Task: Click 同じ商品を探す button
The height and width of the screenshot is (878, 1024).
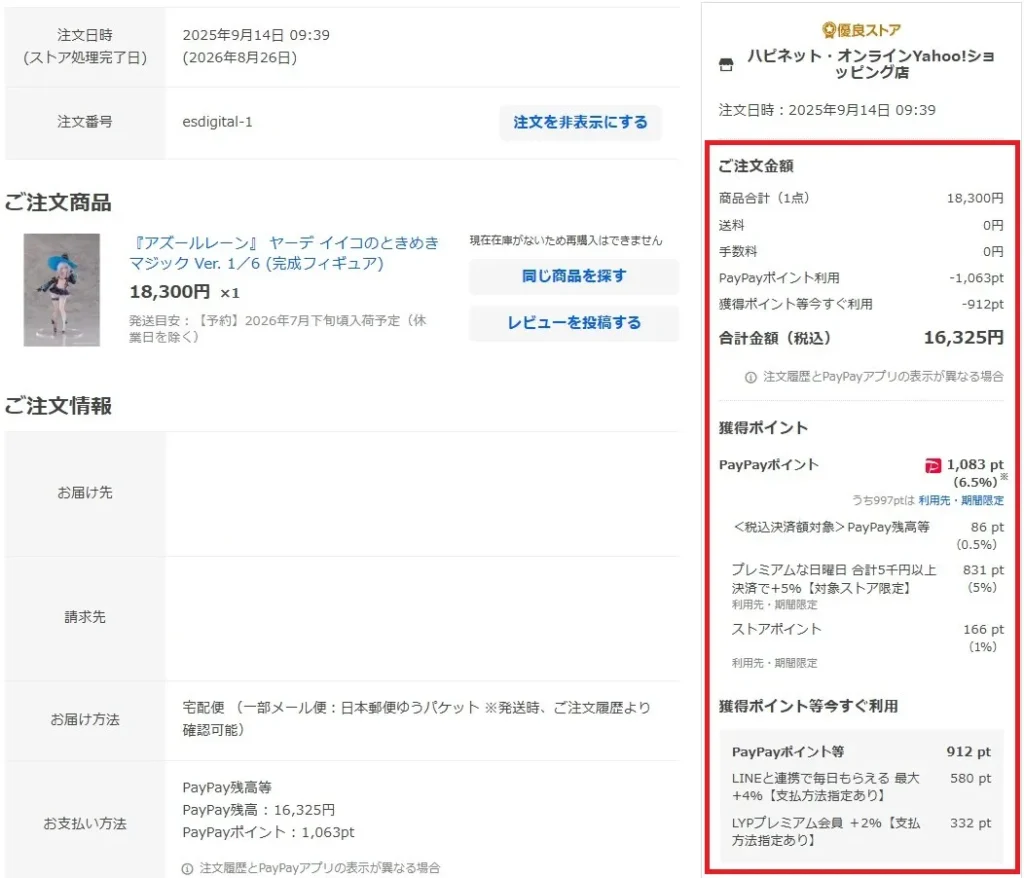Action: [573, 276]
